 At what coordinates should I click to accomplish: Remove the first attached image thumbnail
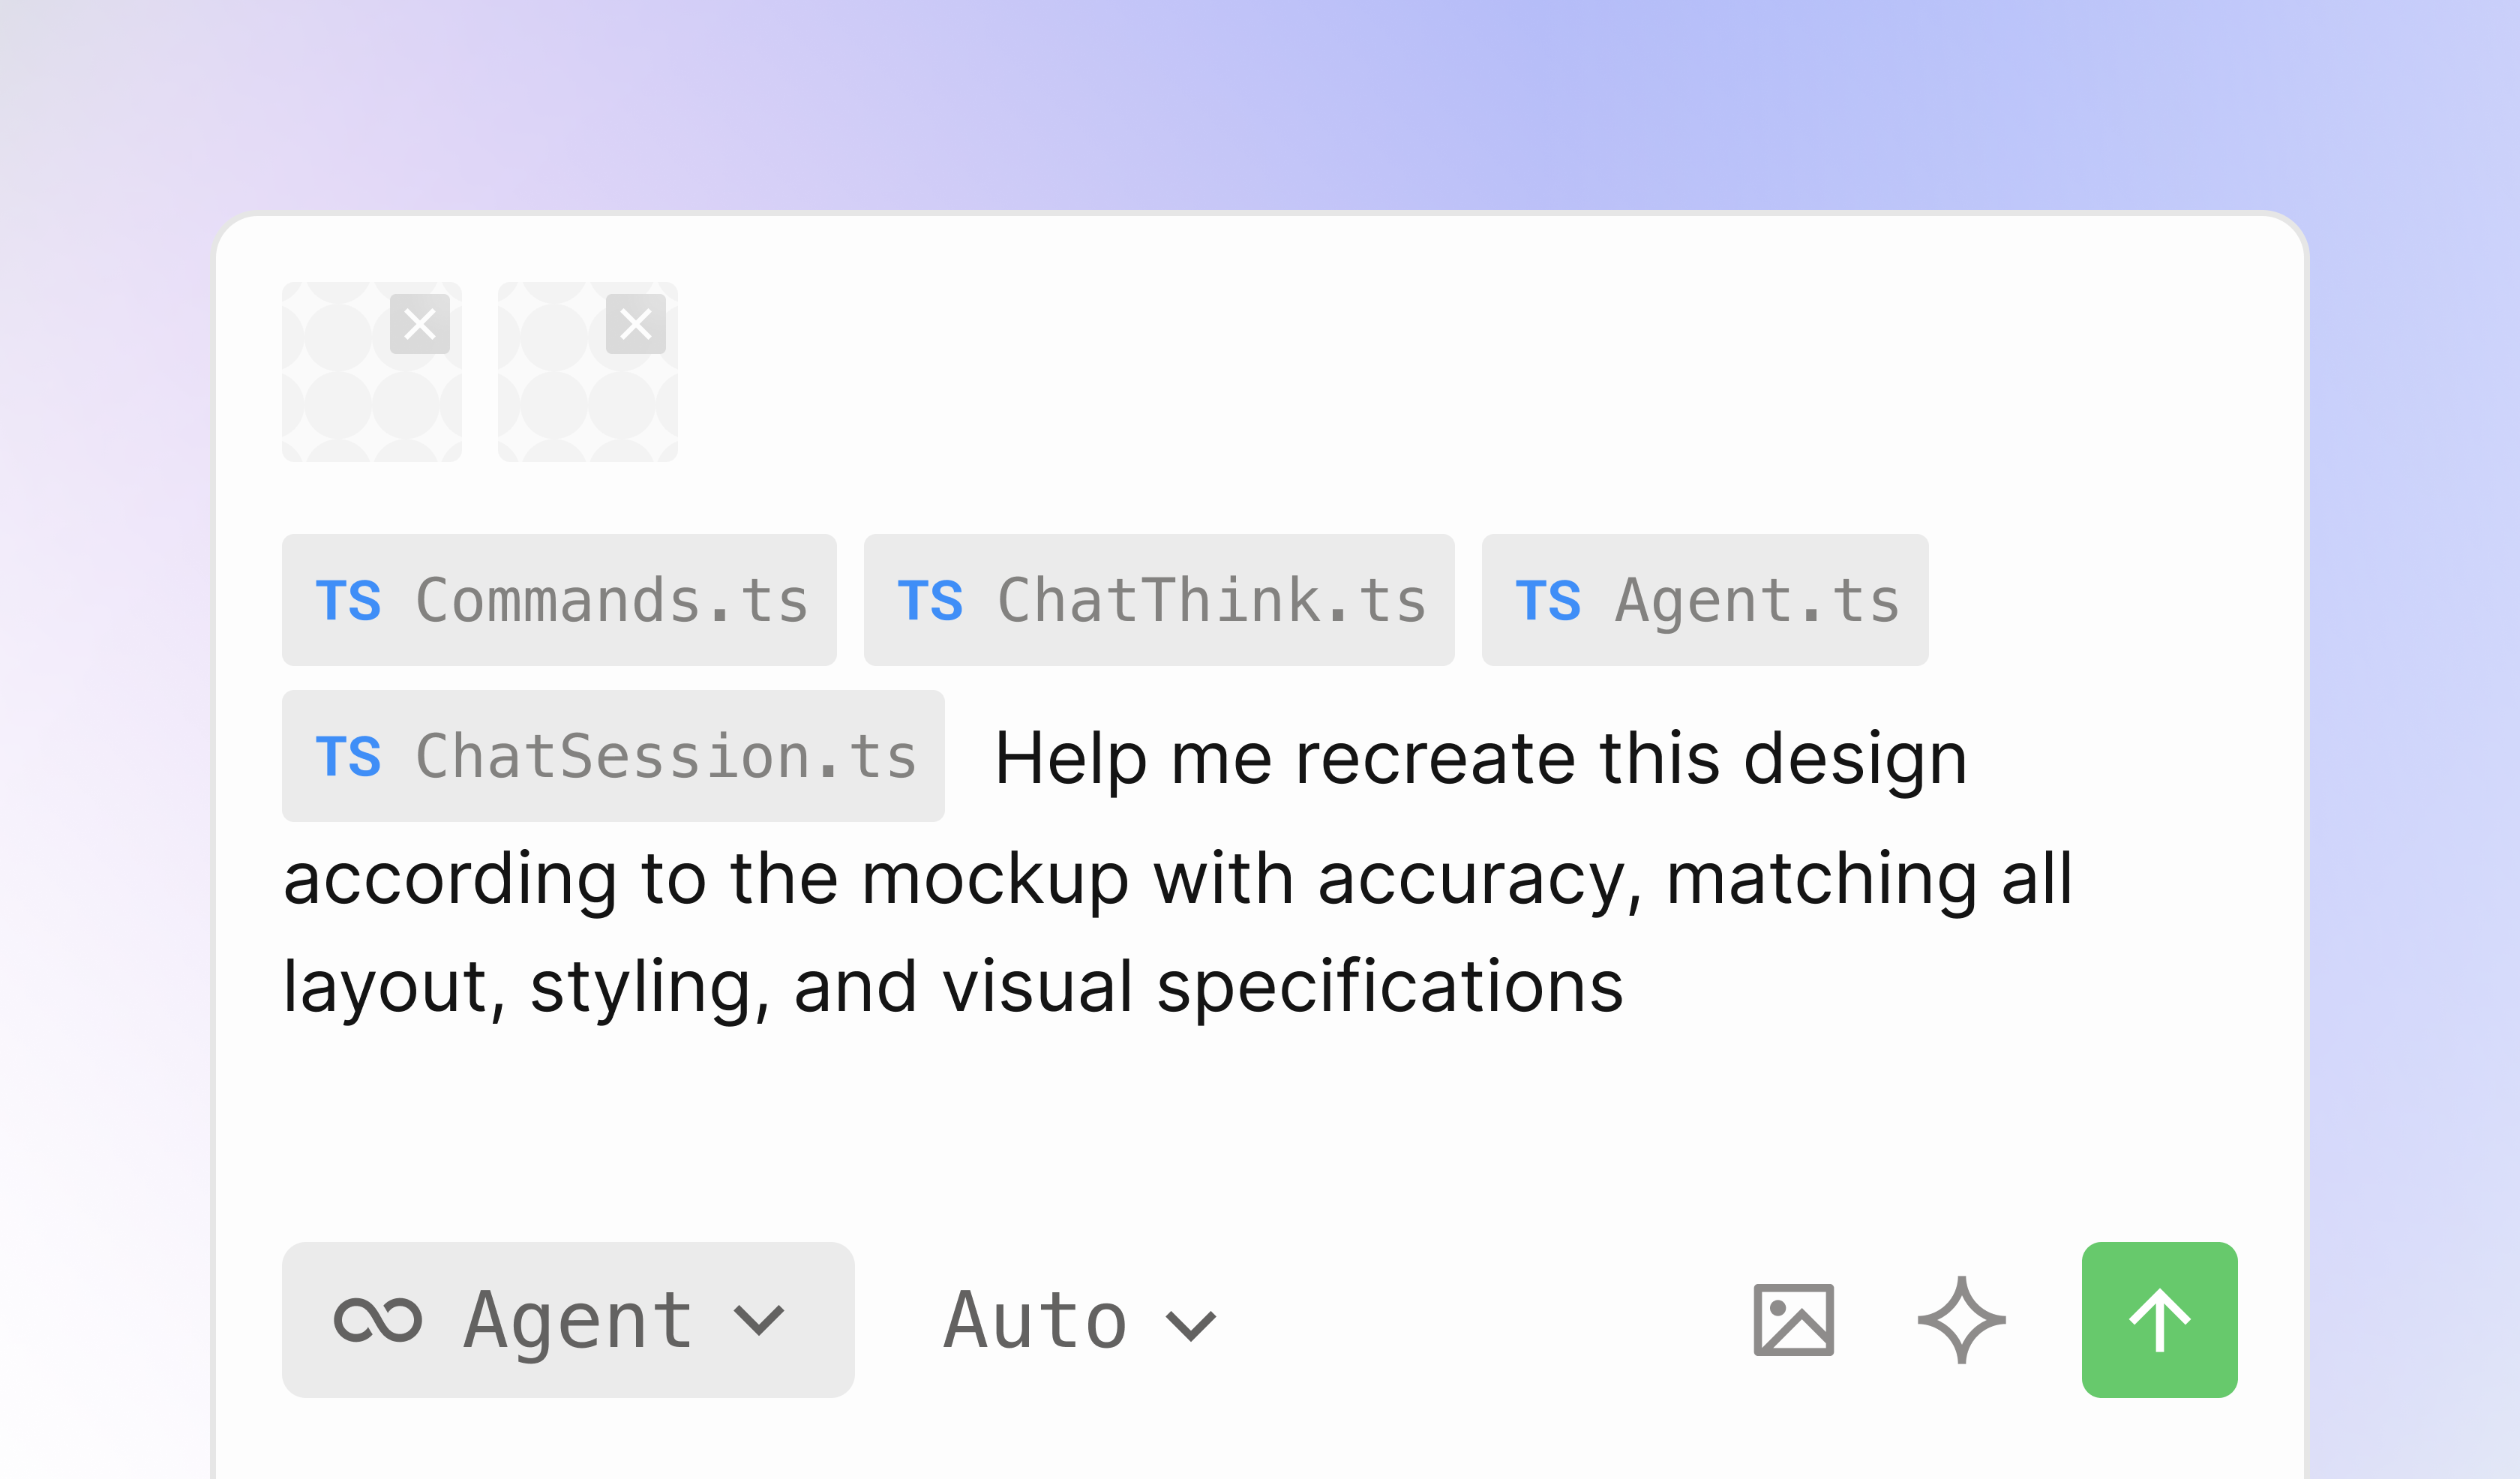(419, 324)
